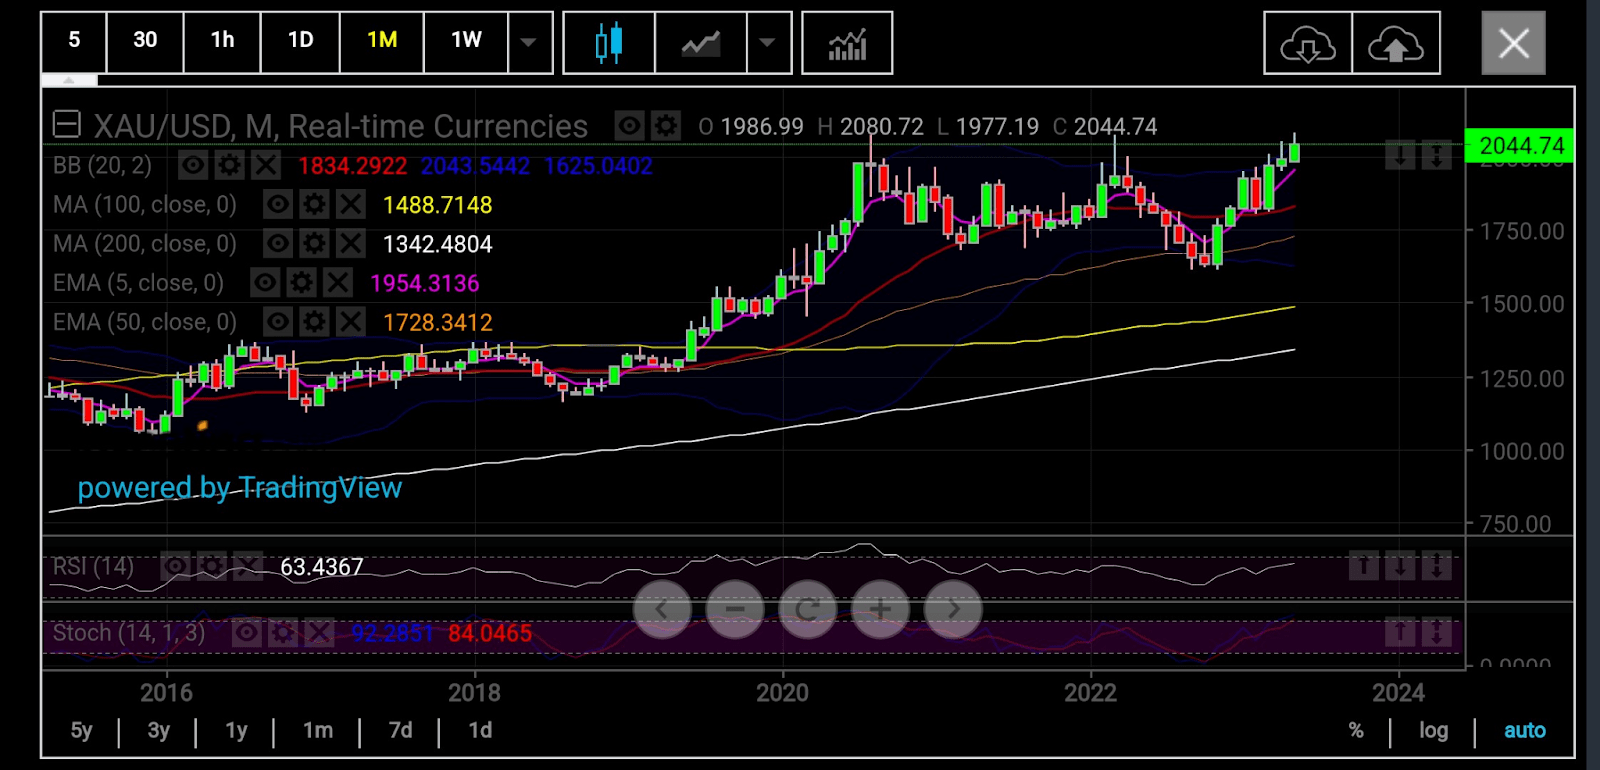Maximize the RSI pane
Viewport: 1600px width, 770px height.
click(1436, 566)
